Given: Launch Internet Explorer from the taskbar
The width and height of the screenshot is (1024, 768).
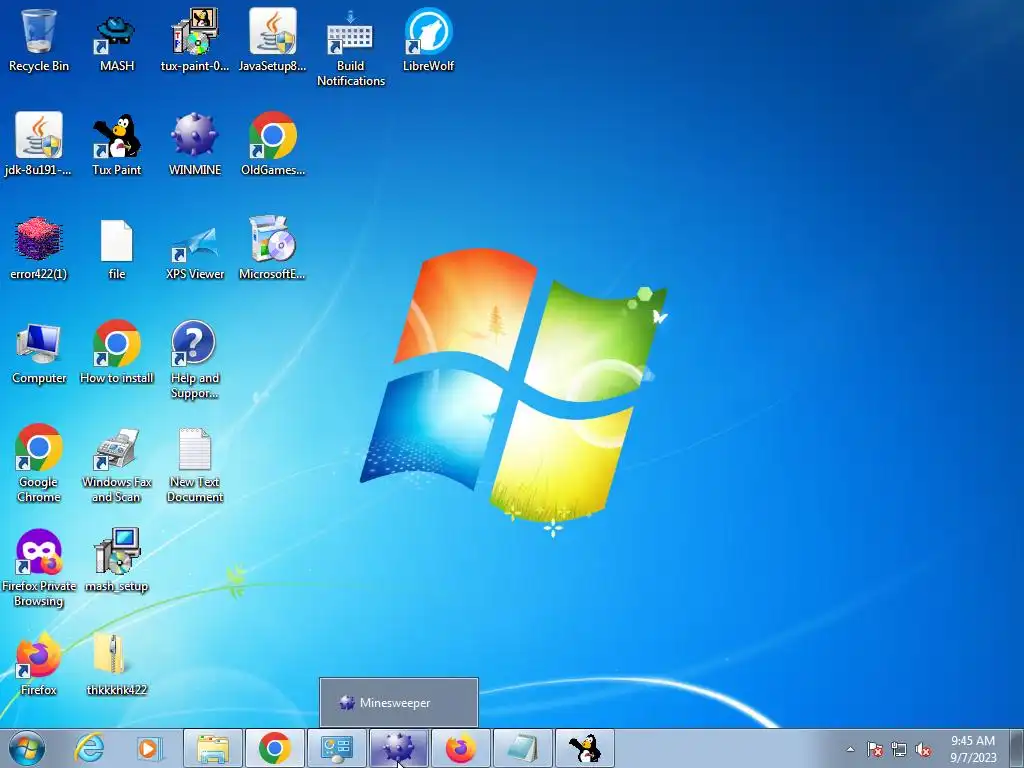Looking at the screenshot, I should point(89,748).
